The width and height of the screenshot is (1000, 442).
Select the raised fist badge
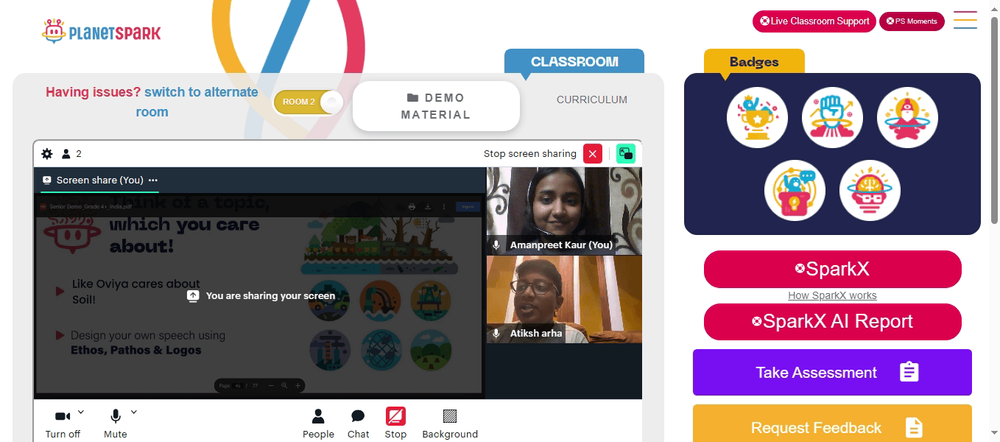832,117
